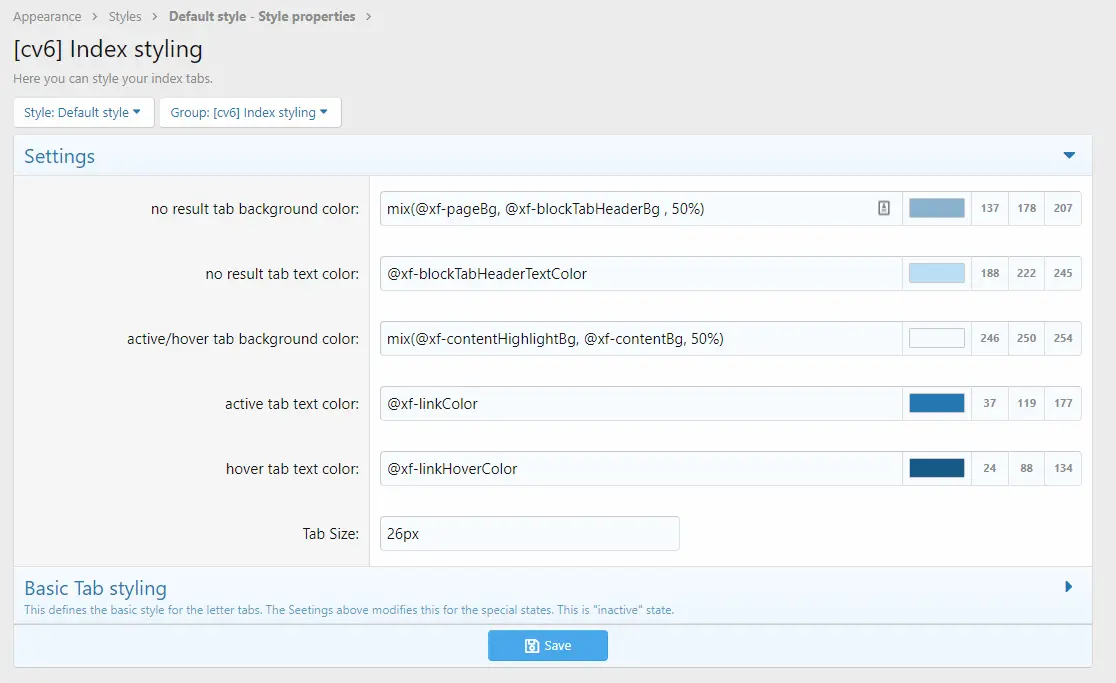Click the mix contentHighlightBg input field
Screen dimensions: 1116x683
tap(640, 339)
